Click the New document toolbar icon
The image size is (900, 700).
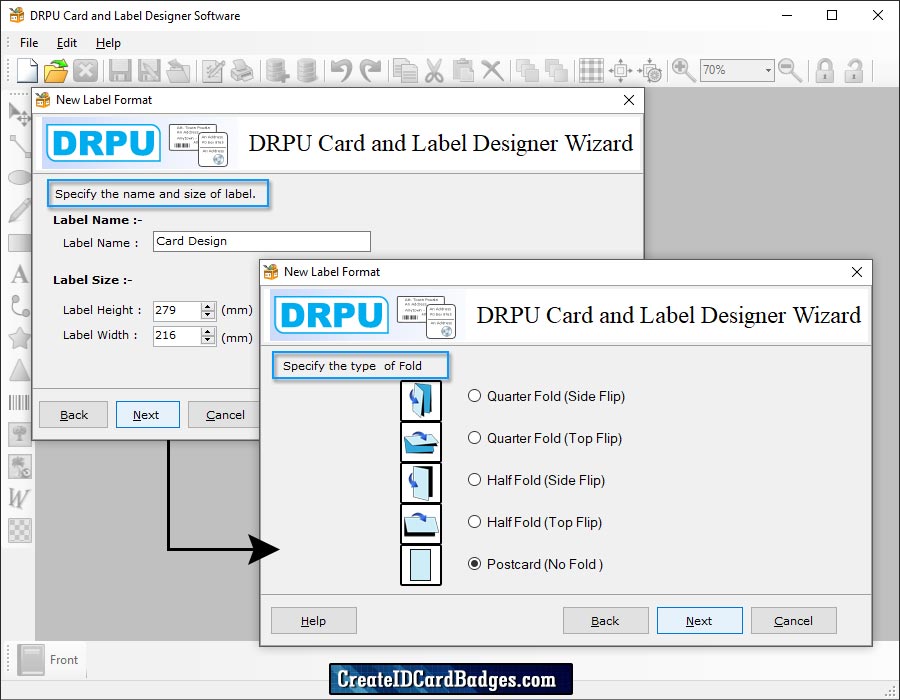click(x=27, y=71)
